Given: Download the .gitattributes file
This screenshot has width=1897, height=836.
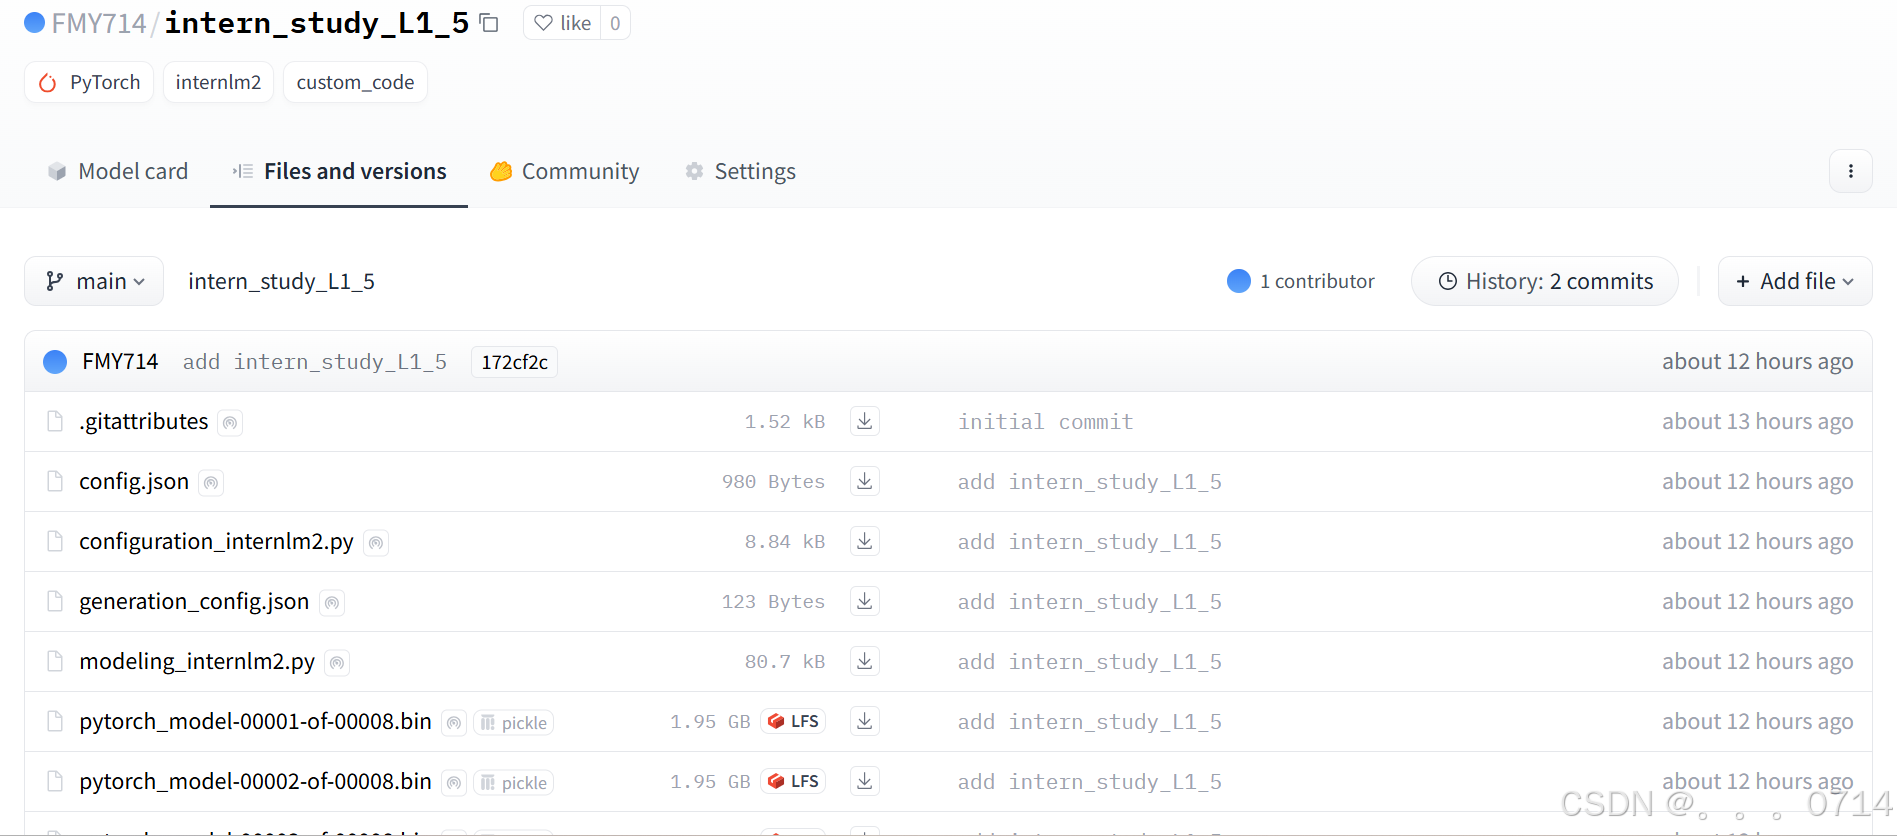Looking at the screenshot, I should point(865,421).
